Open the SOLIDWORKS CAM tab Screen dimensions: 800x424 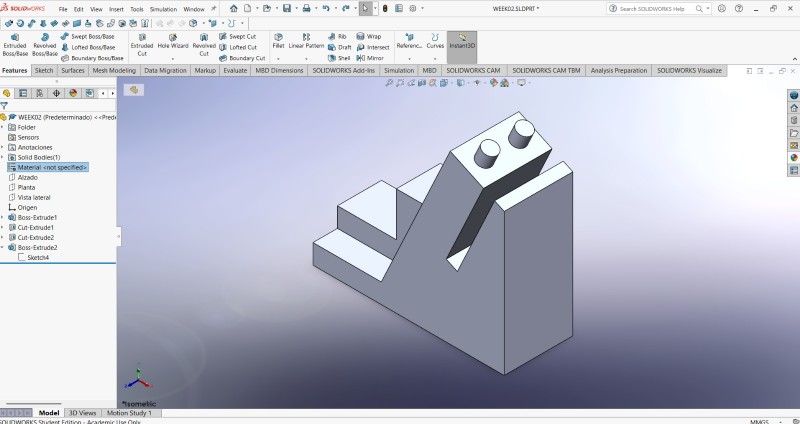point(473,70)
